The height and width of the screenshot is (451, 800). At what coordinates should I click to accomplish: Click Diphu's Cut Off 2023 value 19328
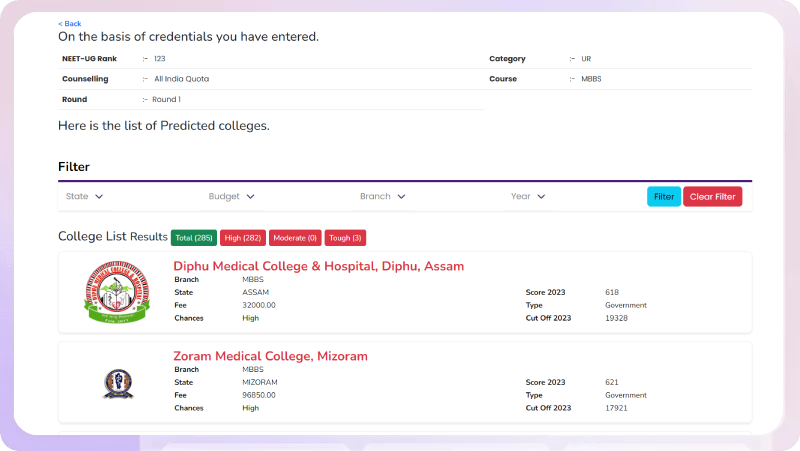[617, 318]
